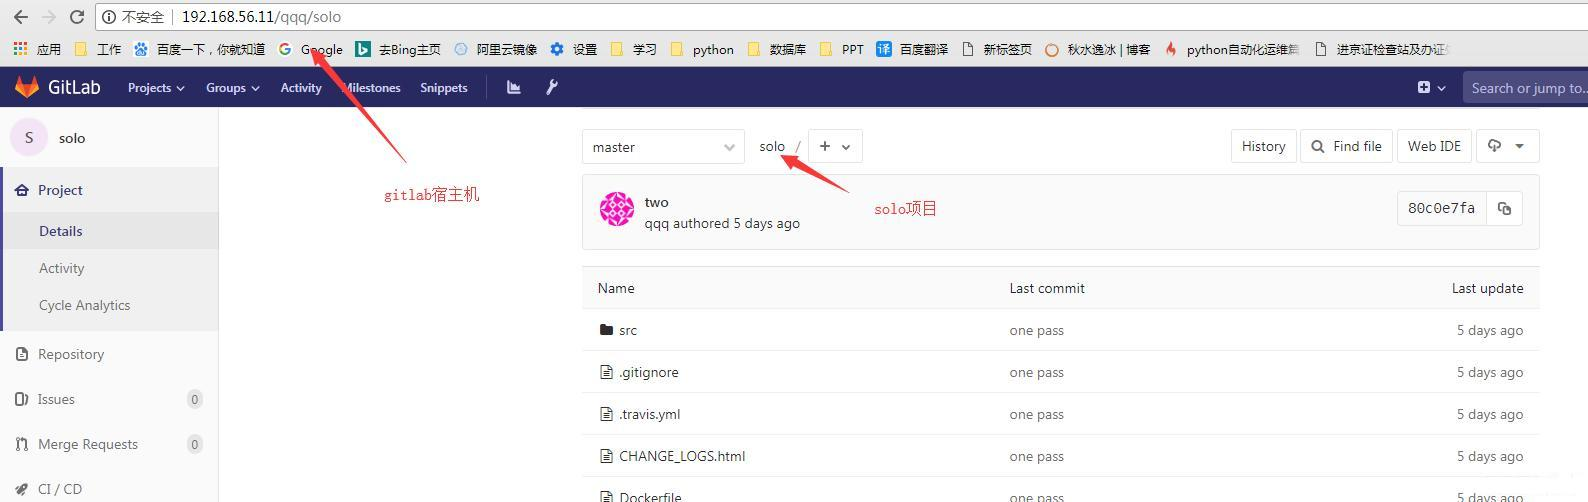Click the commit SHA 80c0e7fa
Screen dimensions: 1588x502
coord(1441,208)
